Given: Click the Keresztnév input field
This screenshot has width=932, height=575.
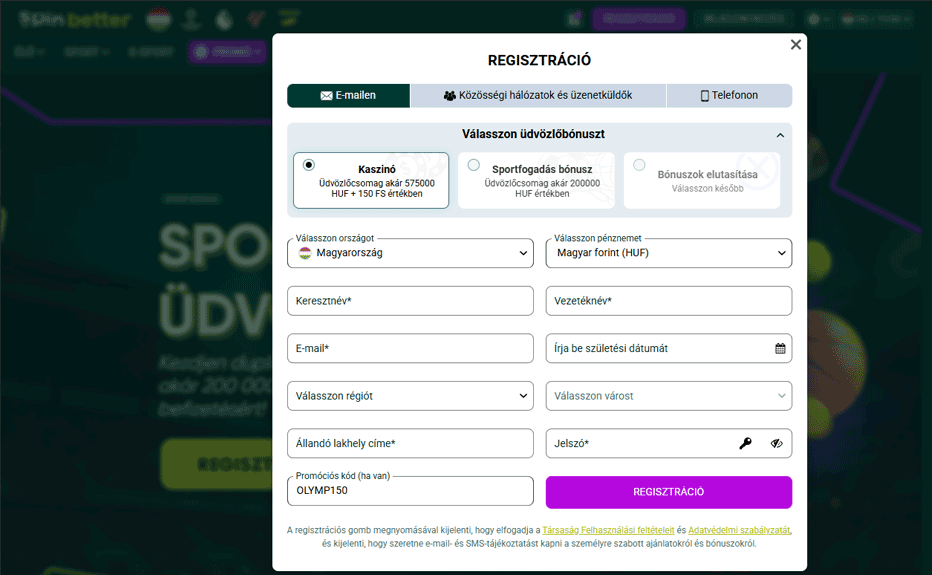Looking at the screenshot, I should (410, 301).
